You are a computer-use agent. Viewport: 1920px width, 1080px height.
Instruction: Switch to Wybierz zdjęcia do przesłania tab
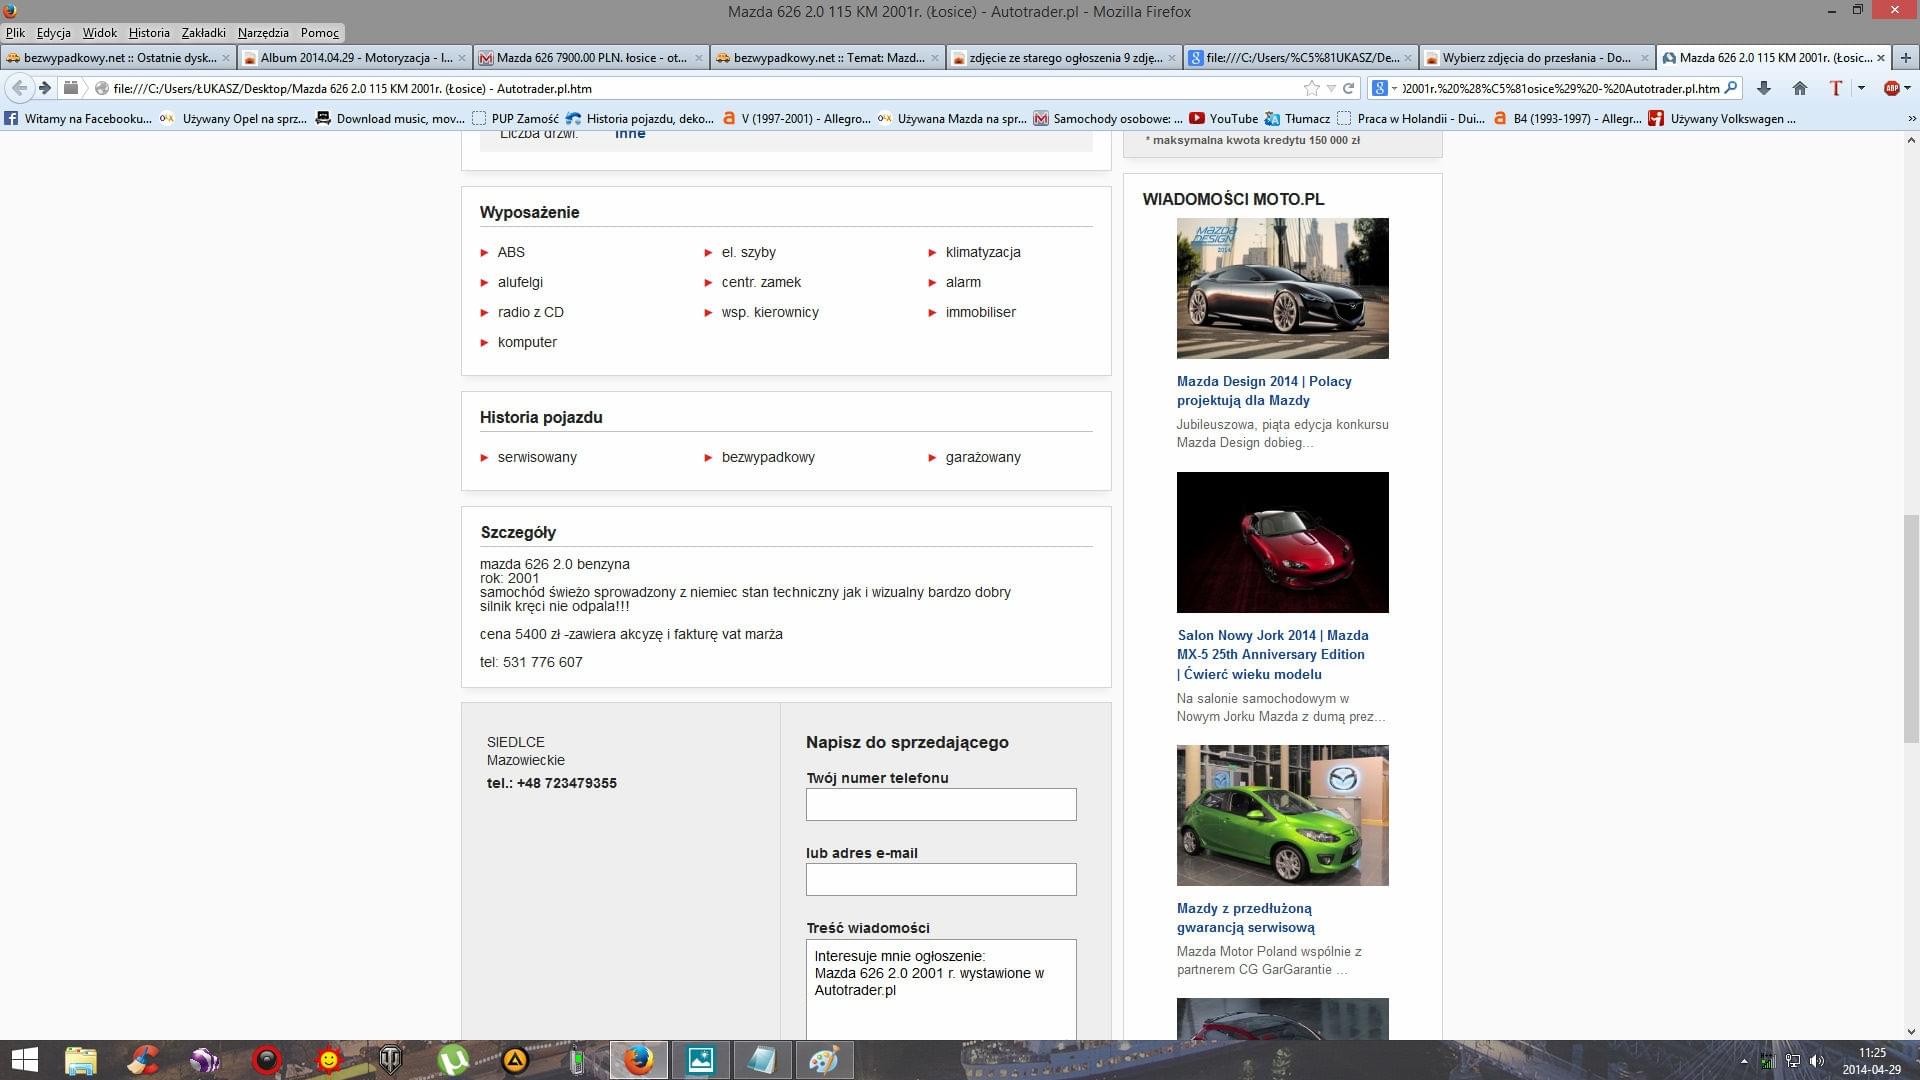1537,58
